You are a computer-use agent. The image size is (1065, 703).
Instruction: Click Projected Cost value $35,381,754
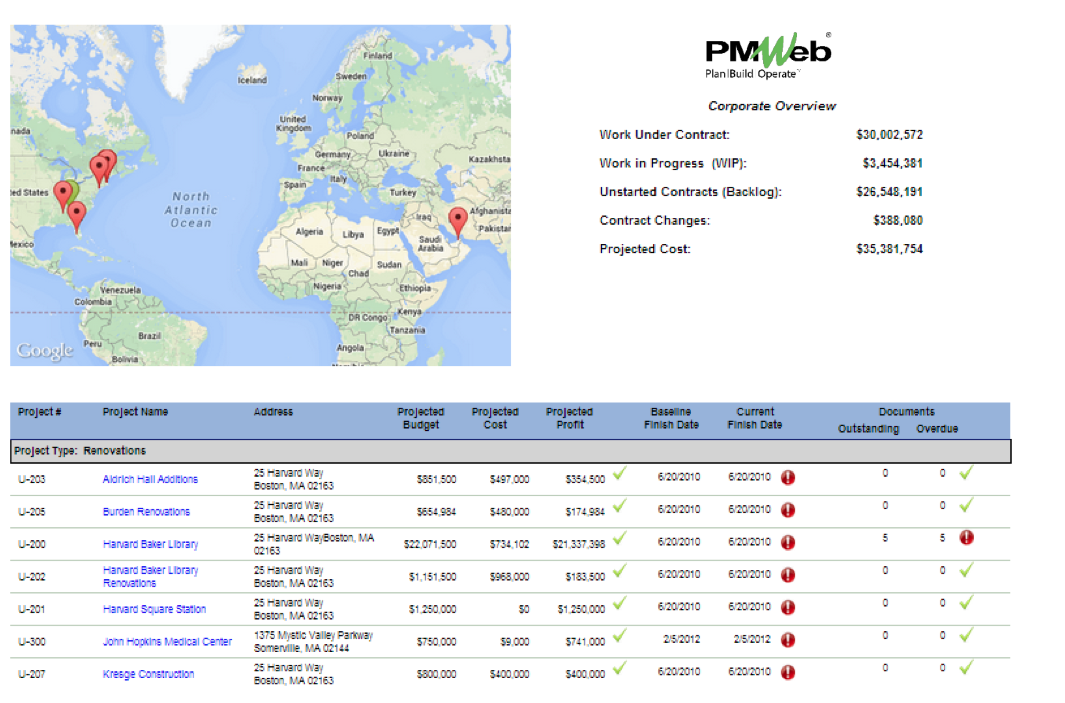click(x=889, y=249)
